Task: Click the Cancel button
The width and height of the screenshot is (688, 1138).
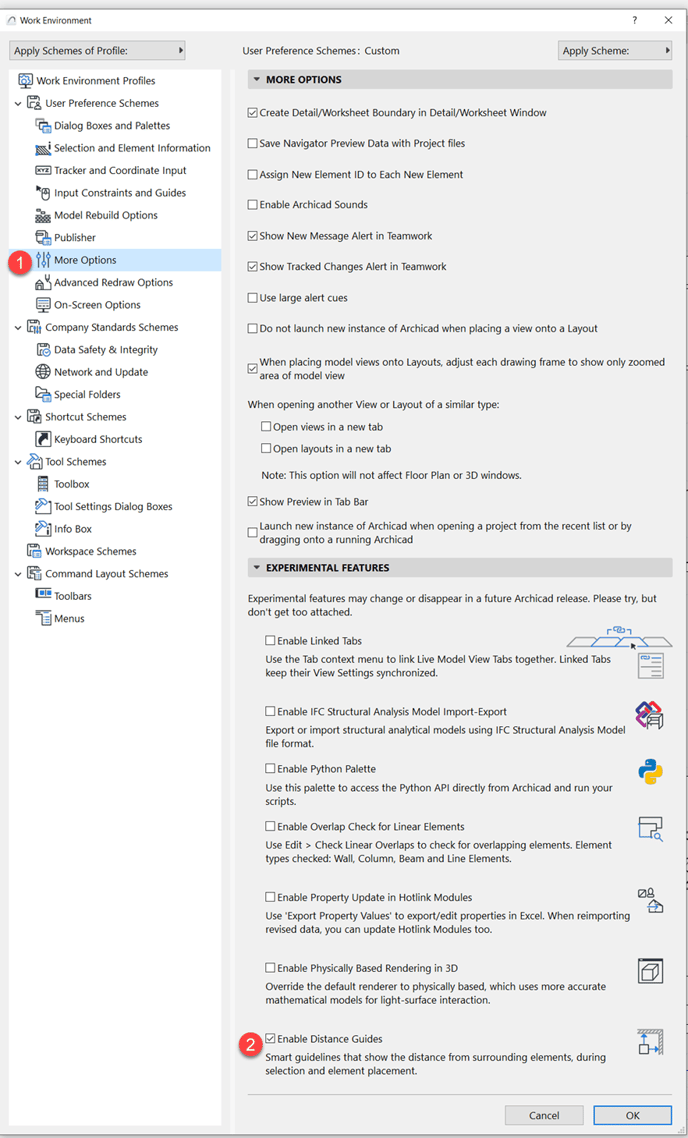Action: (x=544, y=1115)
